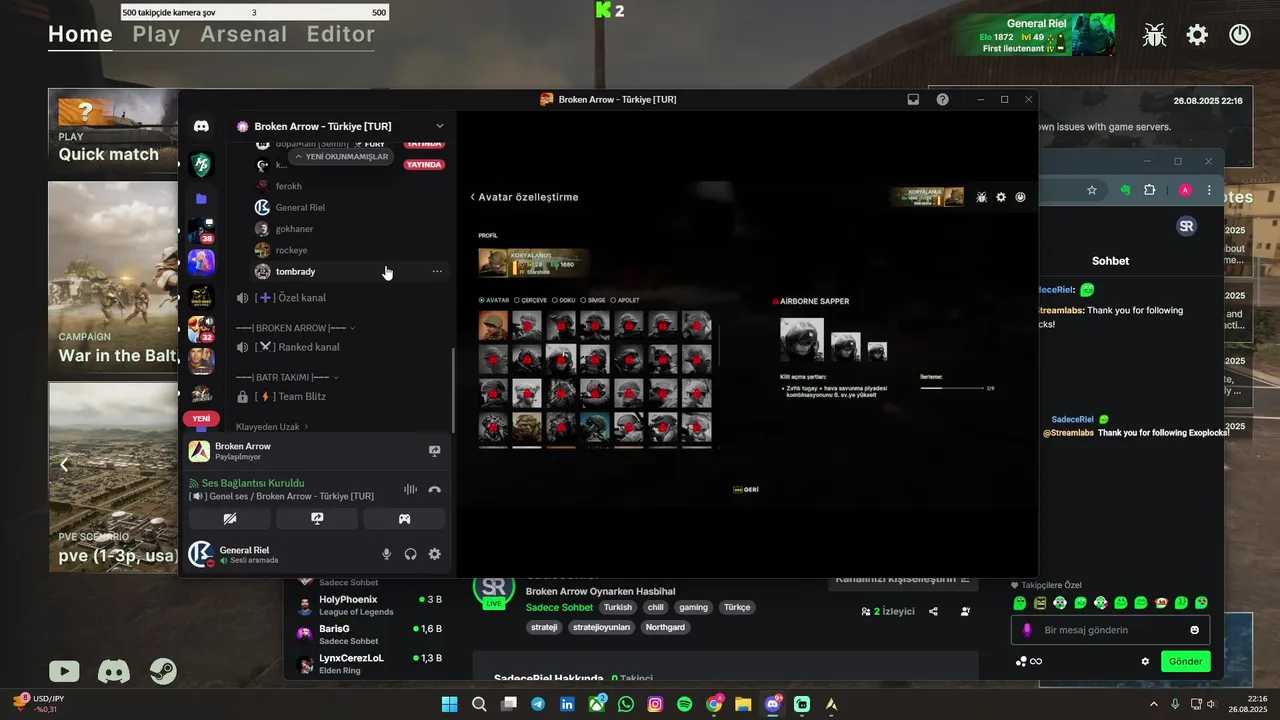
Task: Open Chrome extensions puzzle icon
Action: click(1150, 190)
